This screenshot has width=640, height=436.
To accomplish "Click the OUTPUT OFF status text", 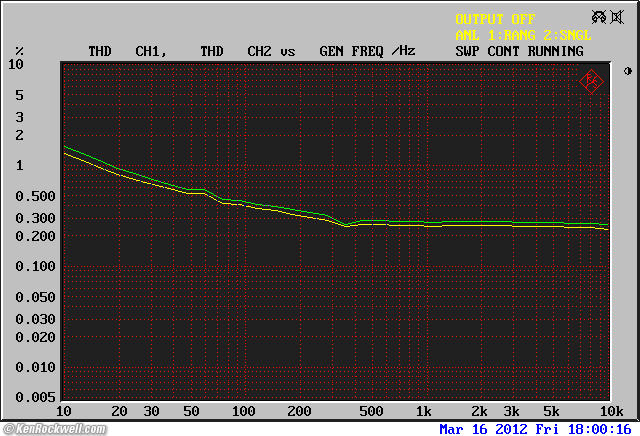I will point(495,19).
